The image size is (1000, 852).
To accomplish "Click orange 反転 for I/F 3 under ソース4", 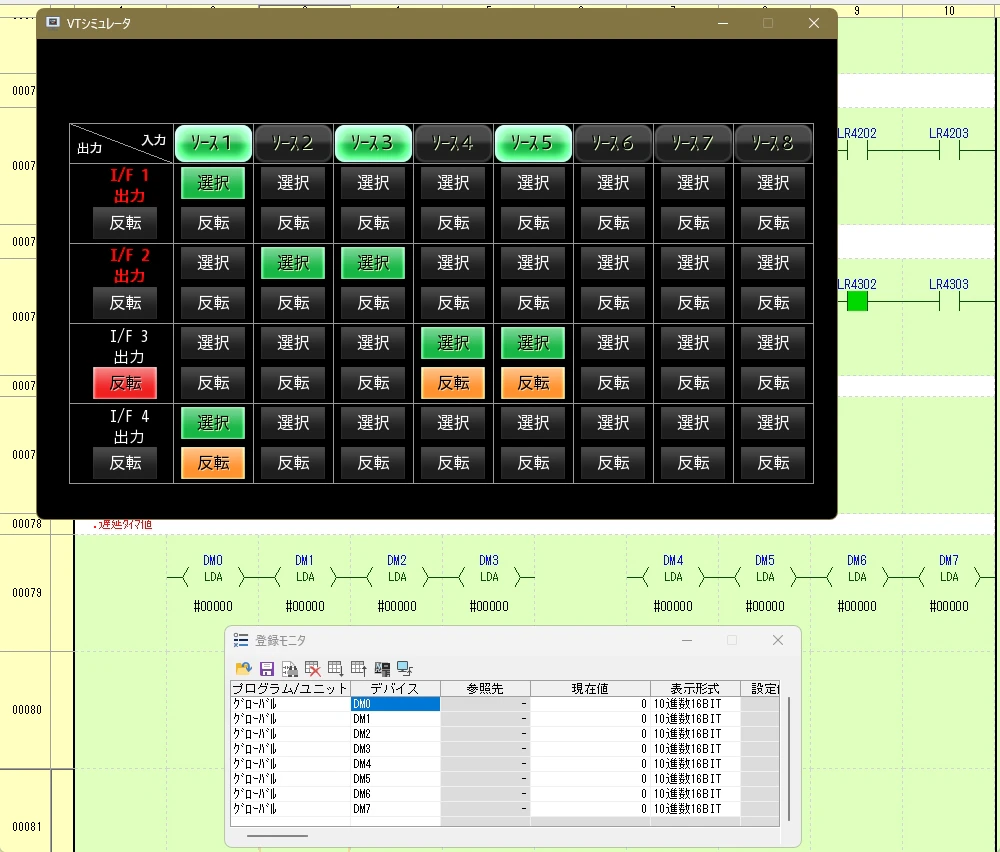I will coord(453,383).
